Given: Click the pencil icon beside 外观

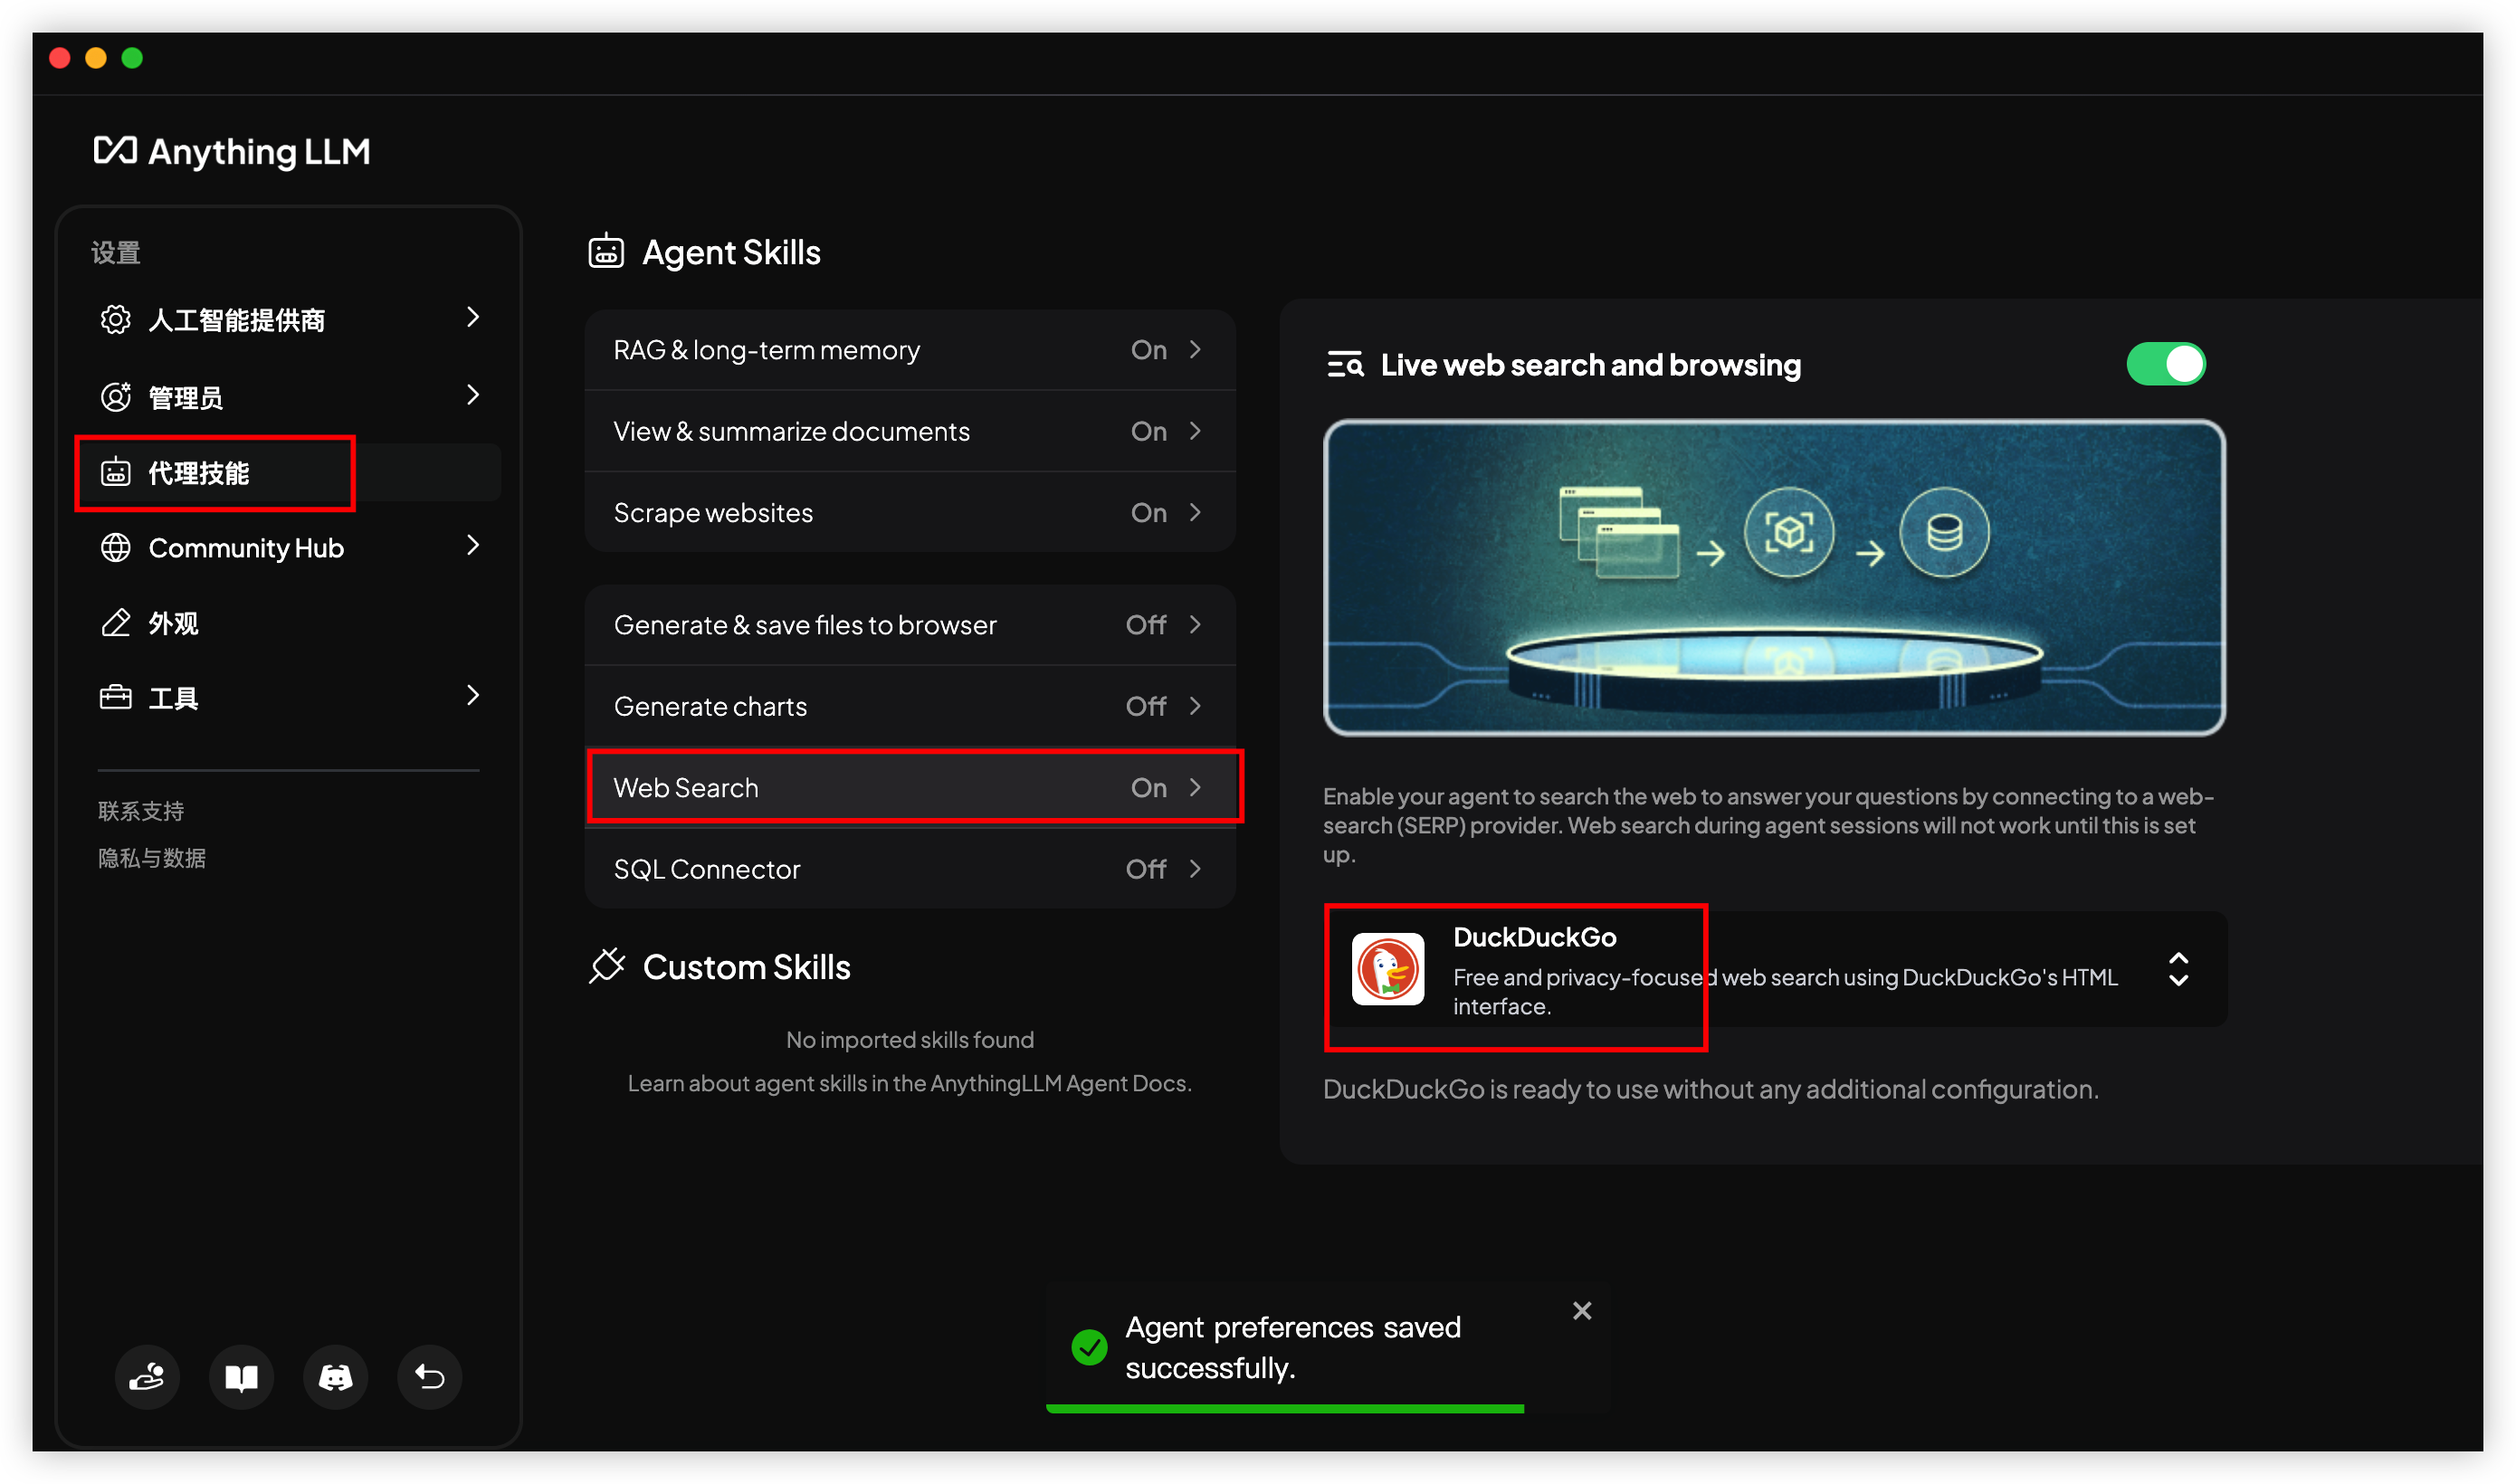Looking at the screenshot, I should tap(116, 623).
